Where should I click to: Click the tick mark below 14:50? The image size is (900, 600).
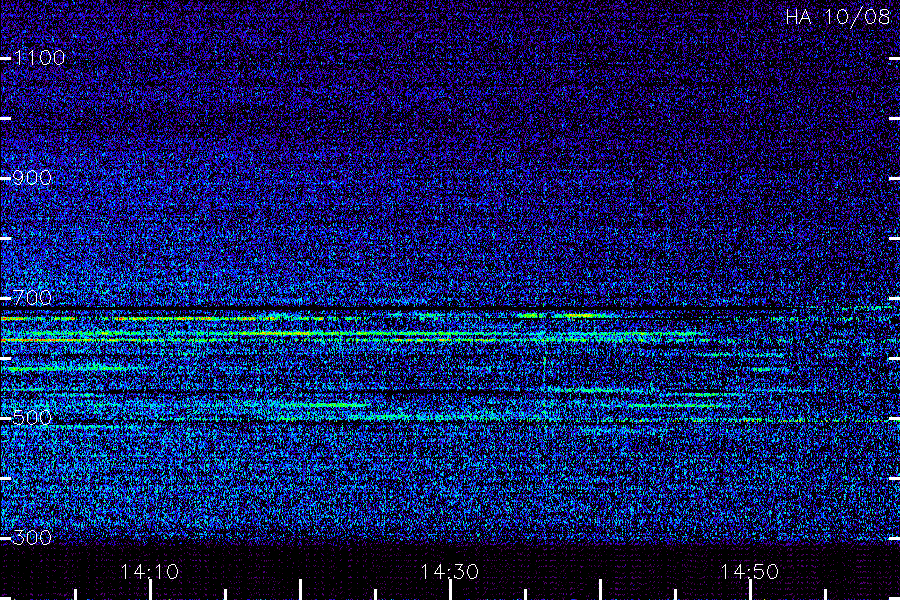[x=750, y=590]
